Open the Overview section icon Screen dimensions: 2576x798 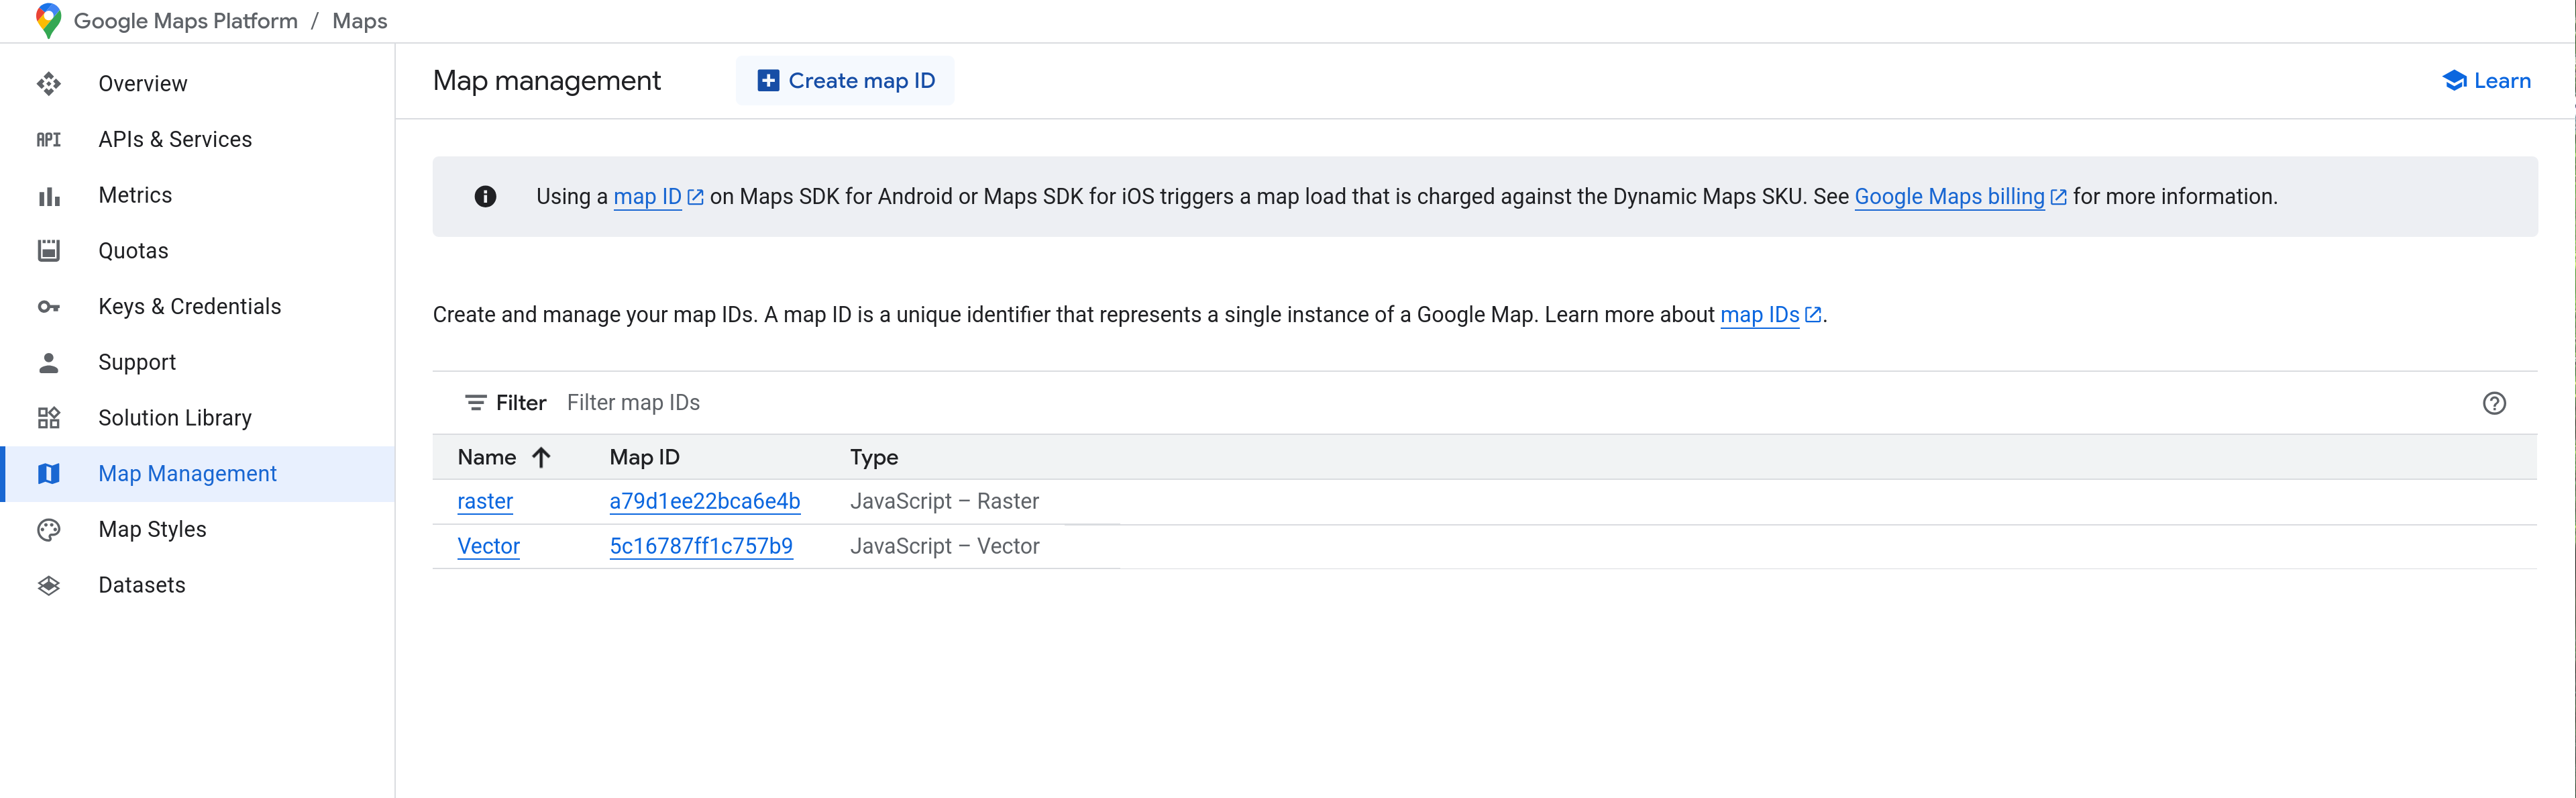(48, 83)
